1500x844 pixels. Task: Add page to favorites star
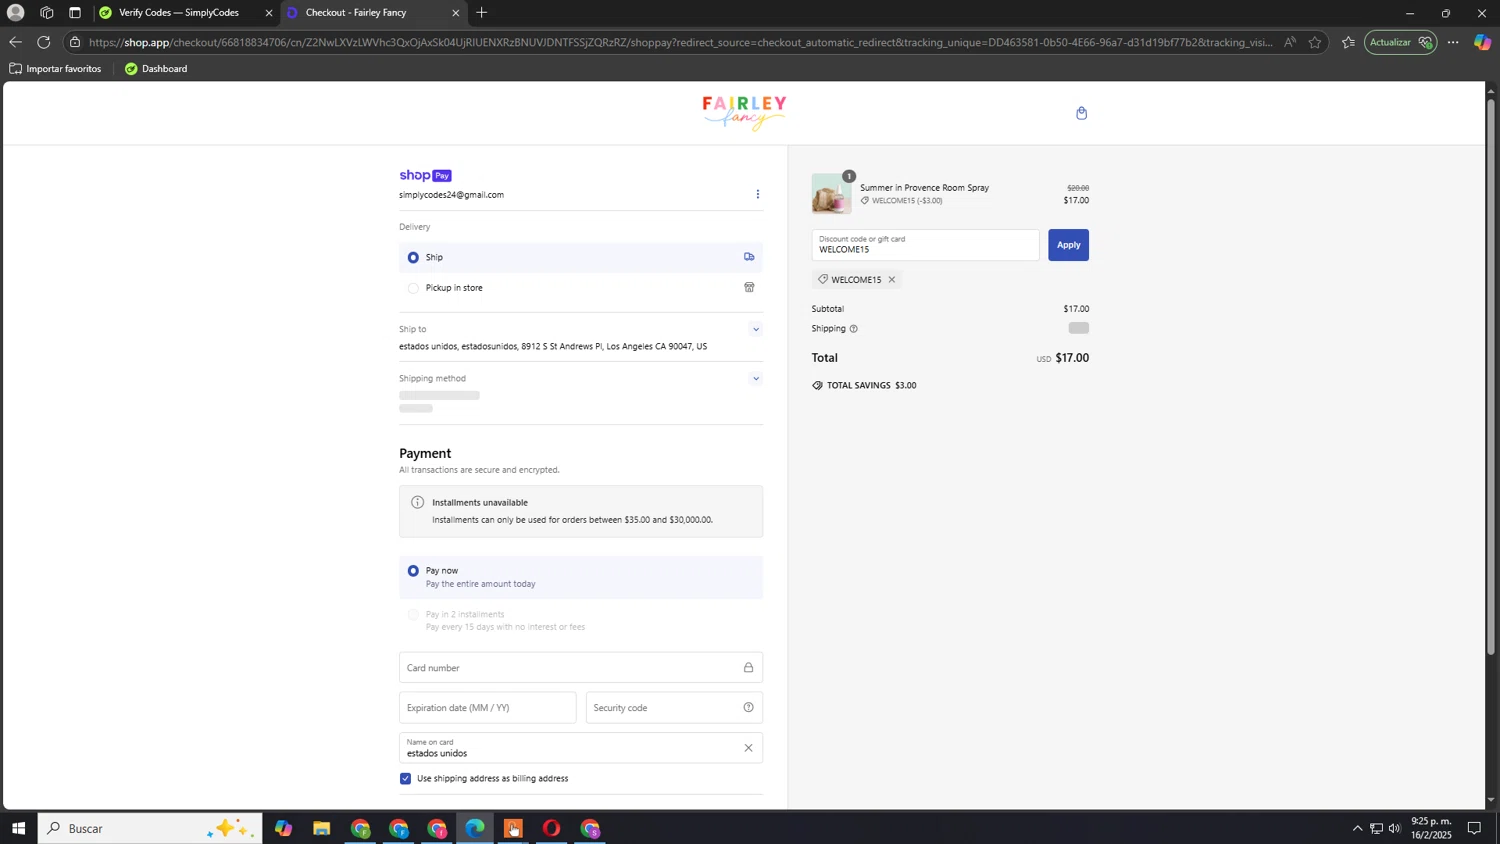1315,42
